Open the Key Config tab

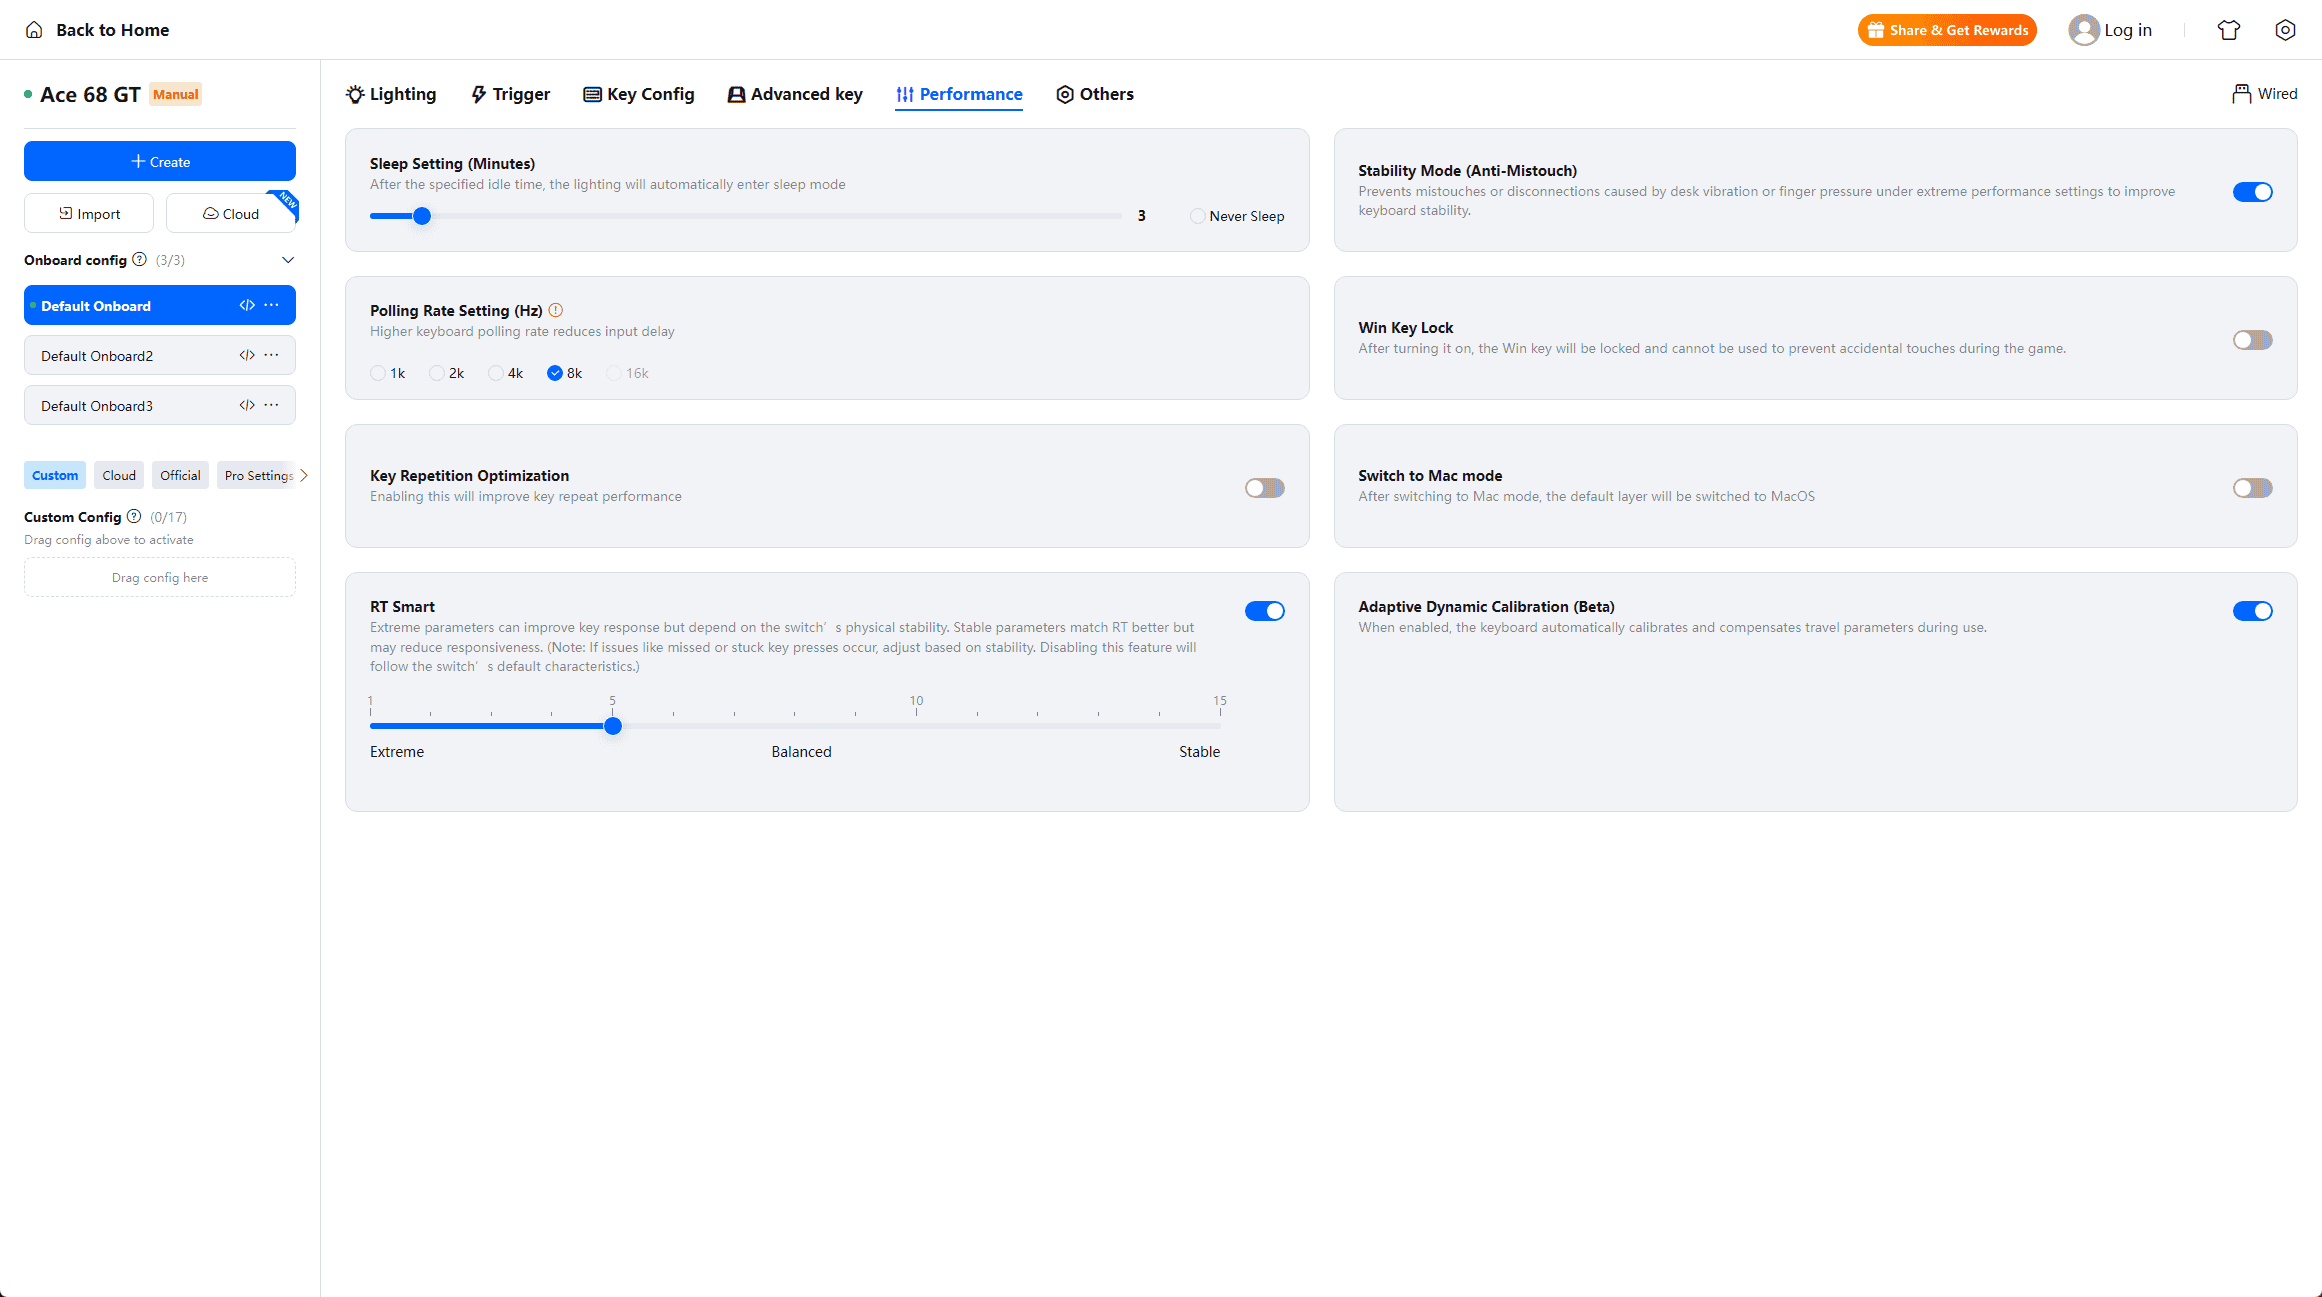click(639, 94)
